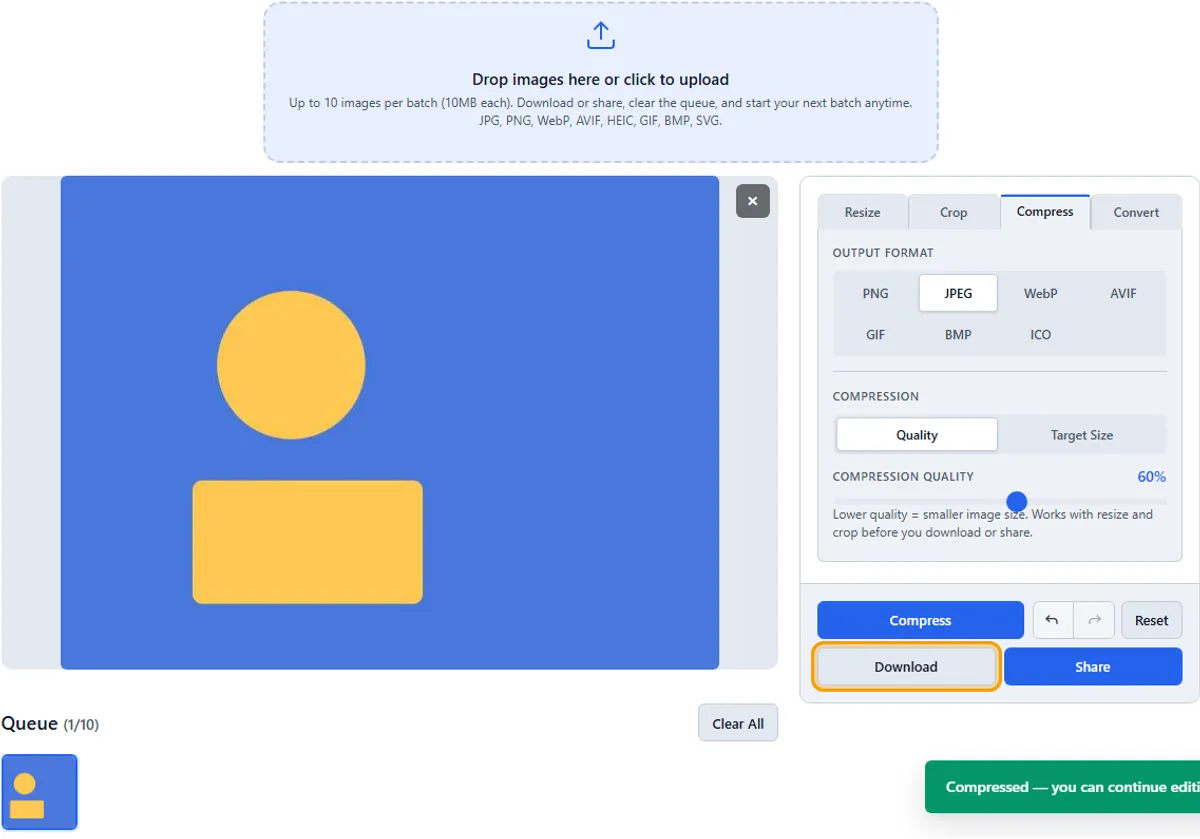
Task: Click the Queue heading text
Action: [x=30, y=724]
